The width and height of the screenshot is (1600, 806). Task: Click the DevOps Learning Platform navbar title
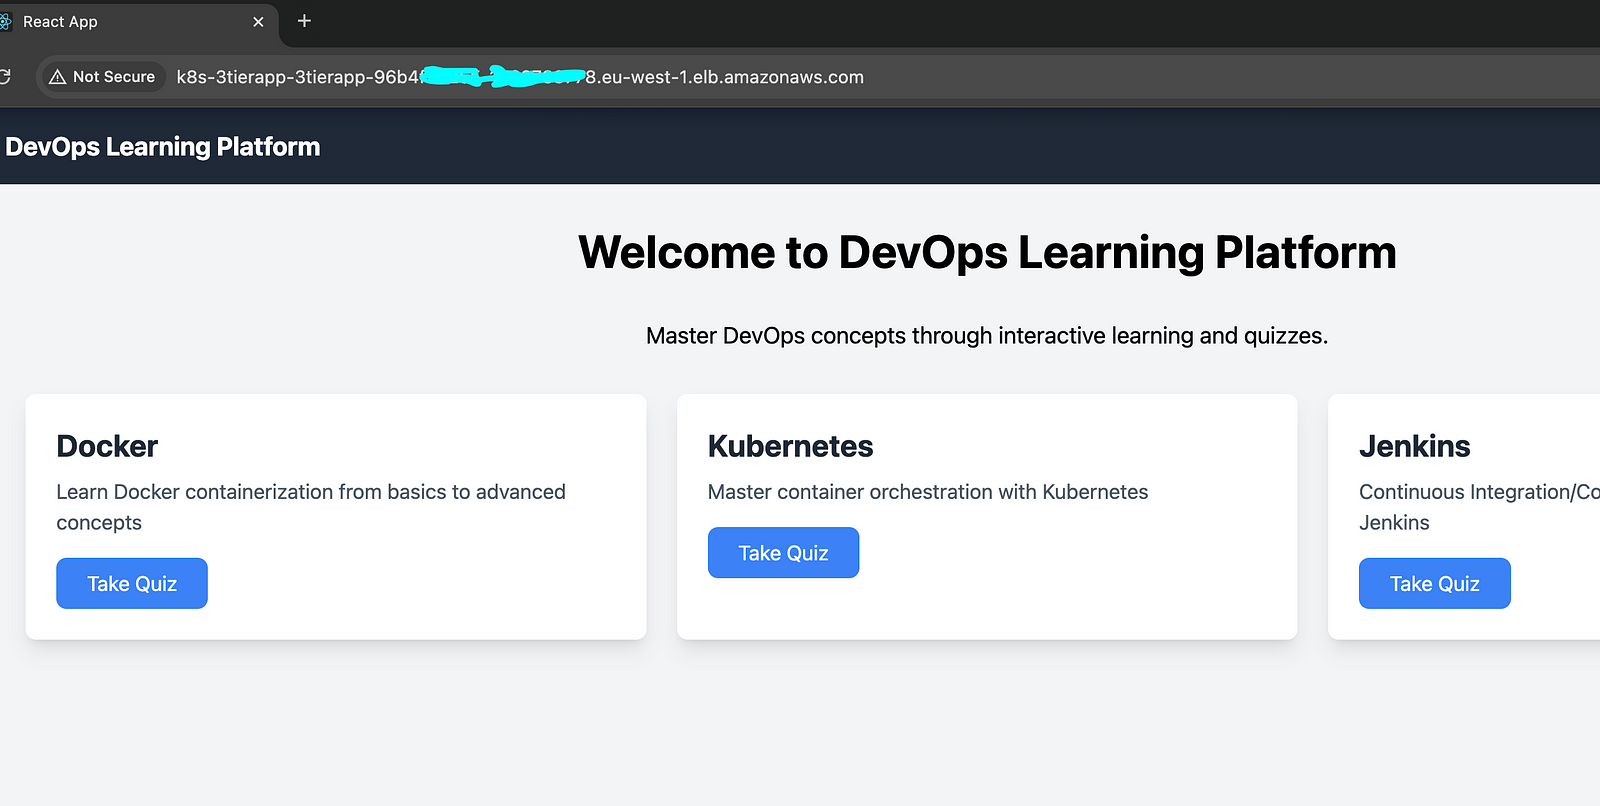(x=162, y=147)
